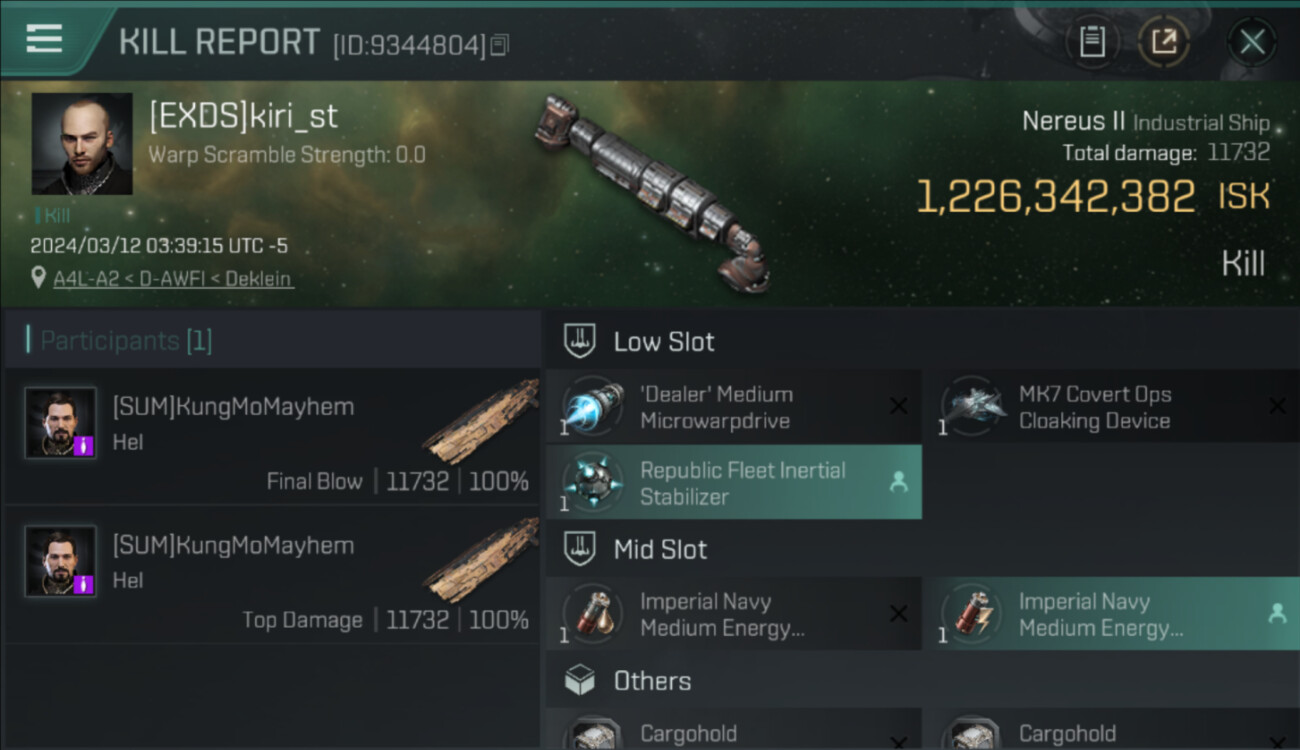Screen dimensions: 1300x750
Task: Click the Others section header
Action: point(652,681)
